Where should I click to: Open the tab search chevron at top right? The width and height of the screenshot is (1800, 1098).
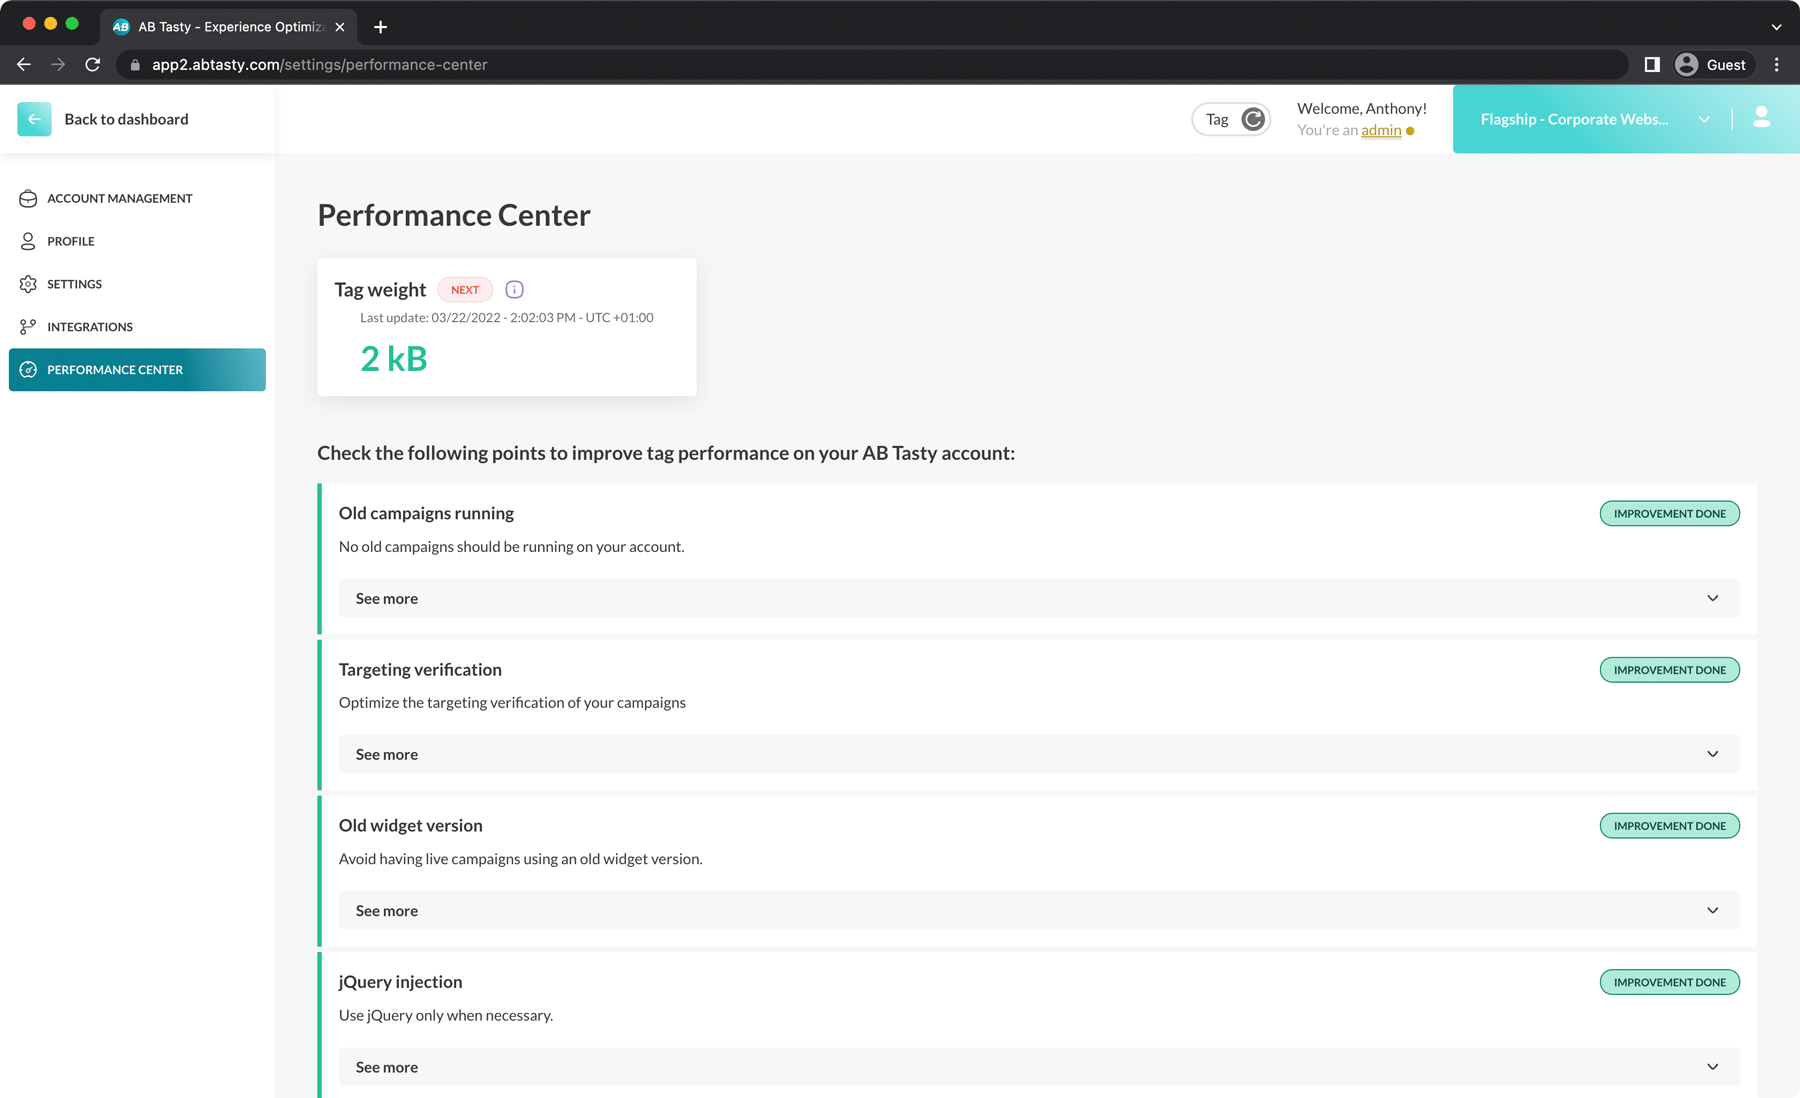pyautogui.click(x=1776, y=27)
